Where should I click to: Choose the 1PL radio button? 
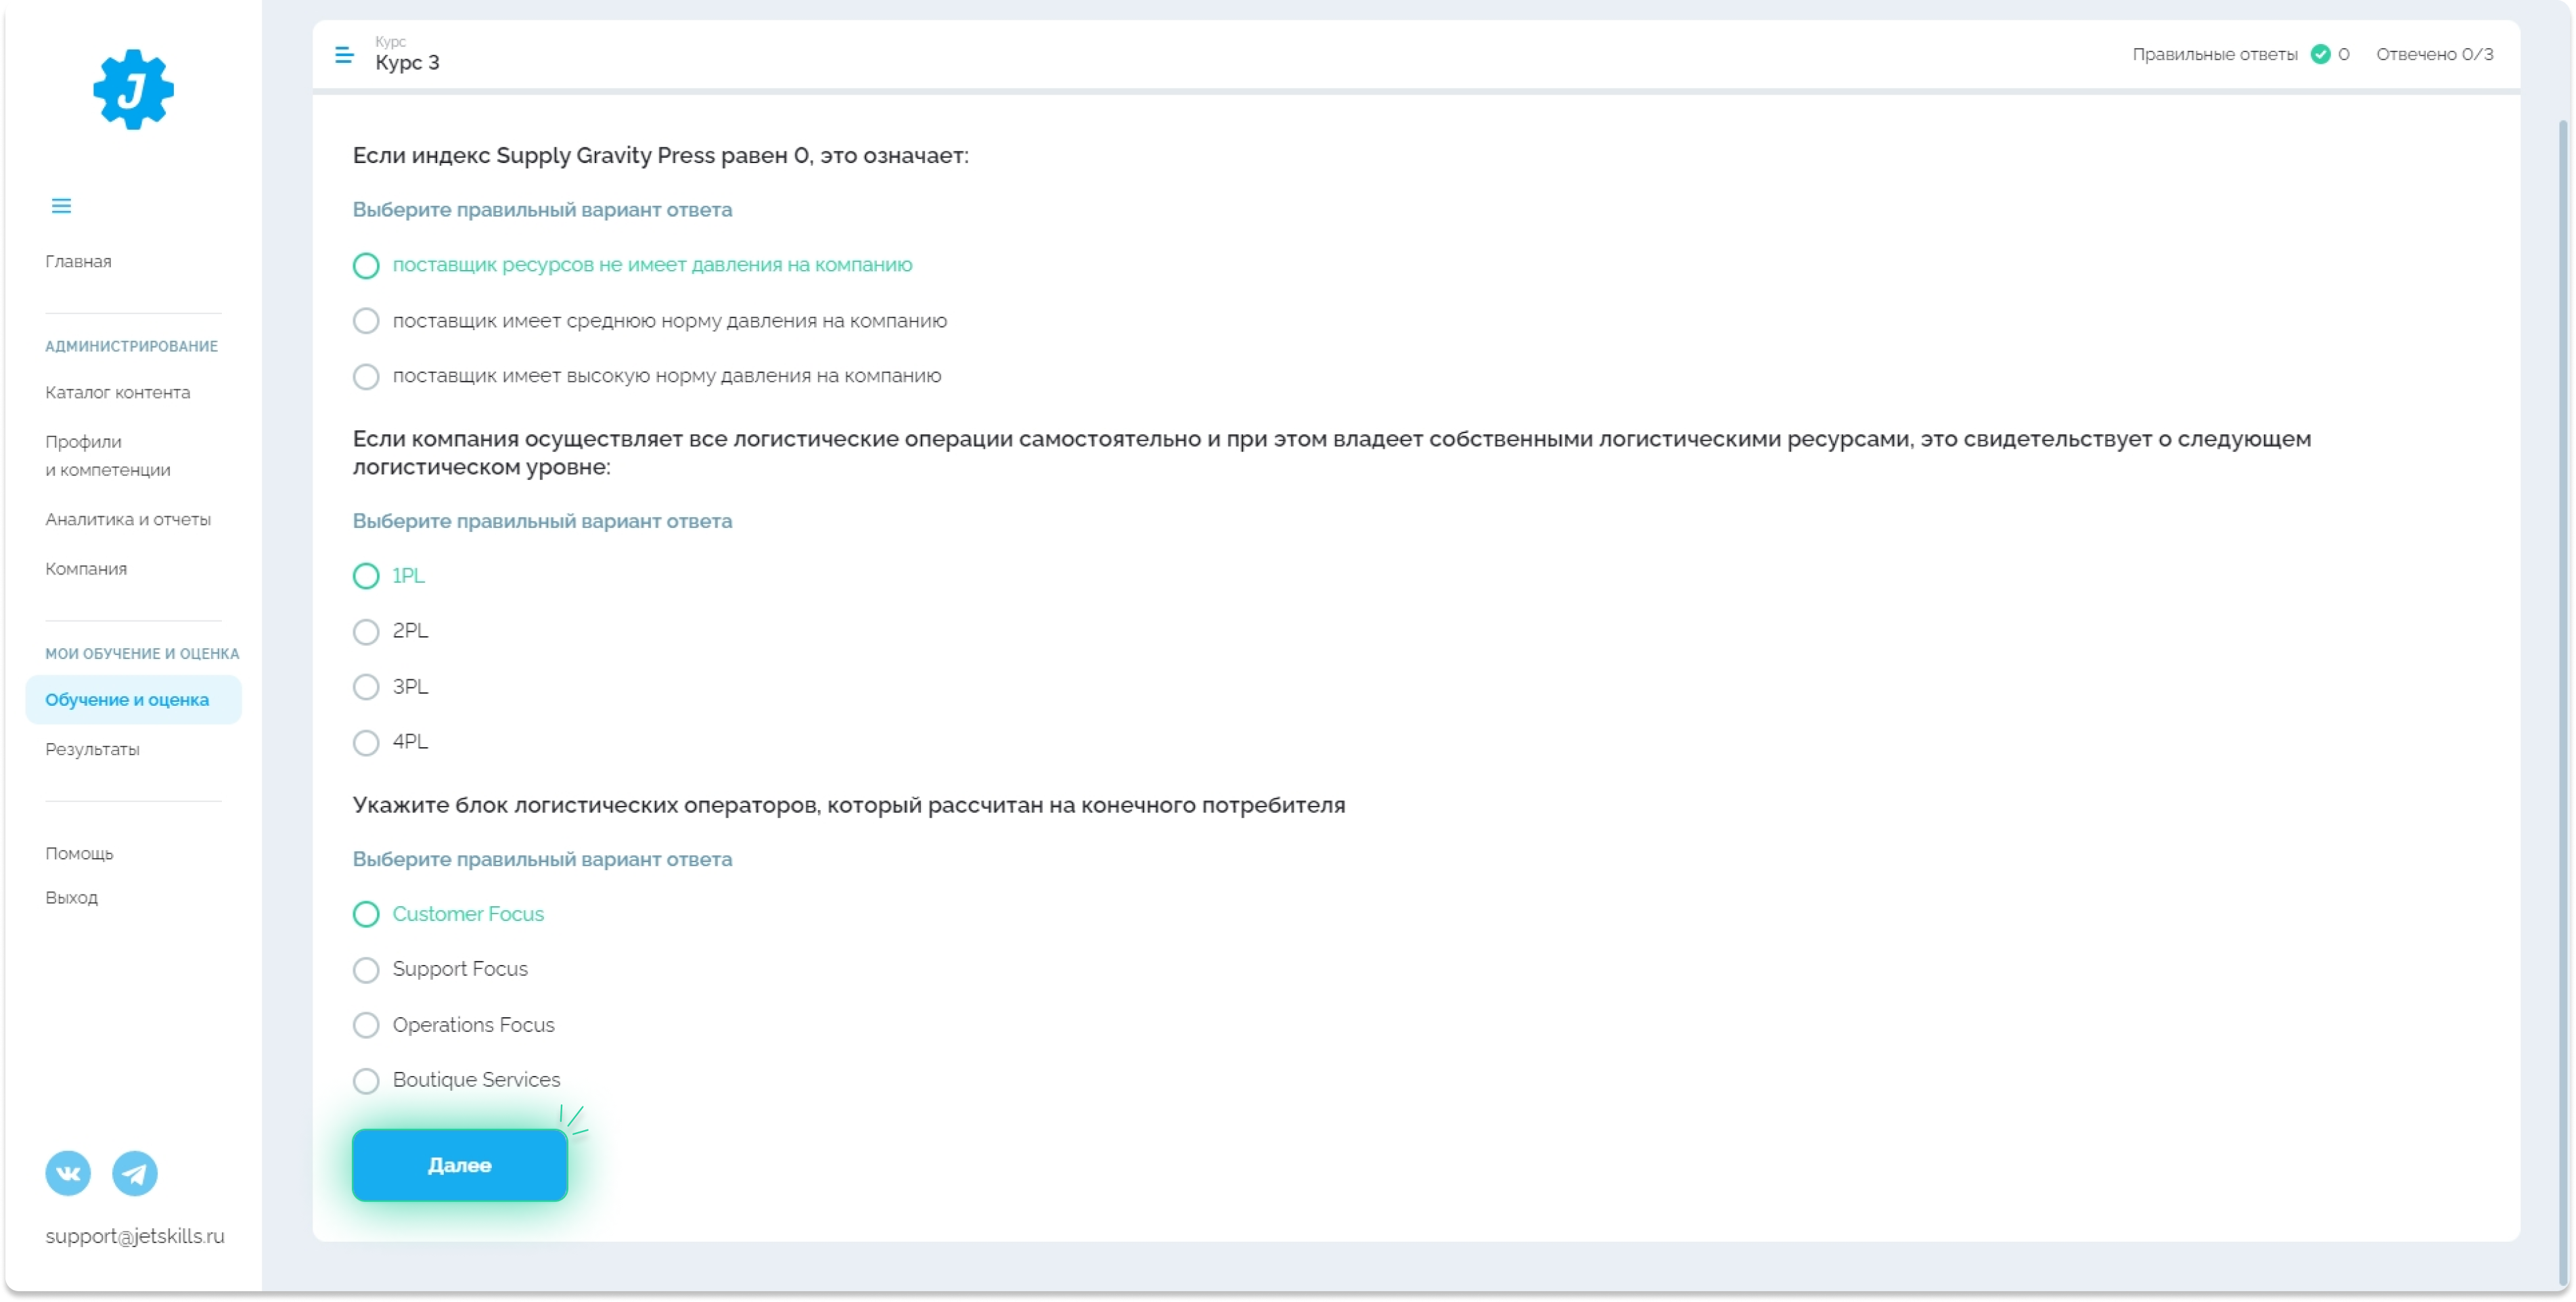click(366, 576)
